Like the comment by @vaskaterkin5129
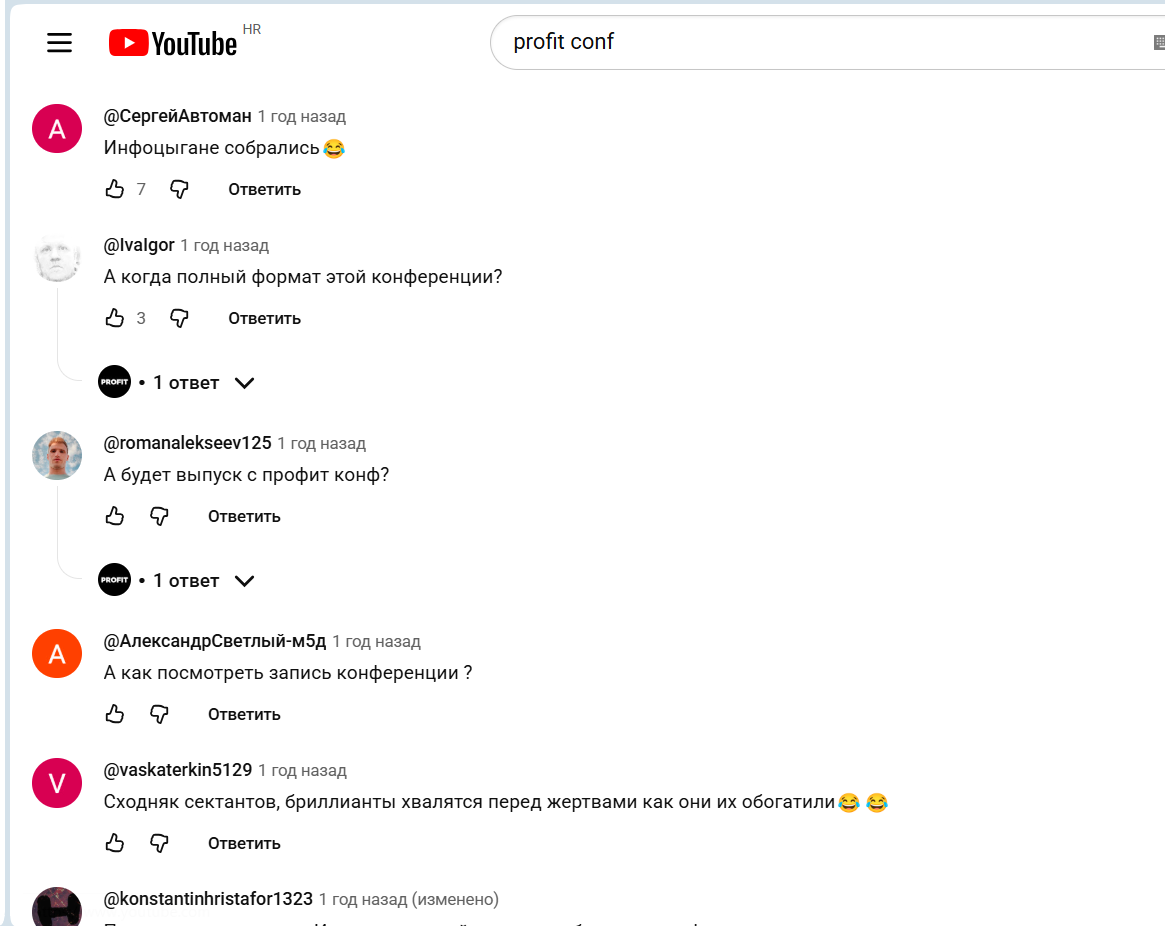 [115, 843]
